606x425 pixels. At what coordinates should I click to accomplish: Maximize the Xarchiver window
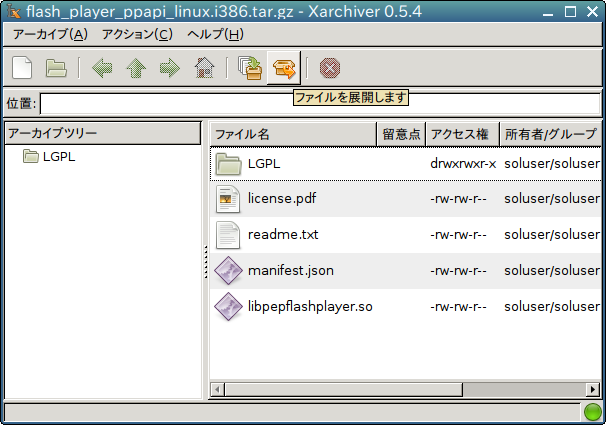[x=570, y=12]
